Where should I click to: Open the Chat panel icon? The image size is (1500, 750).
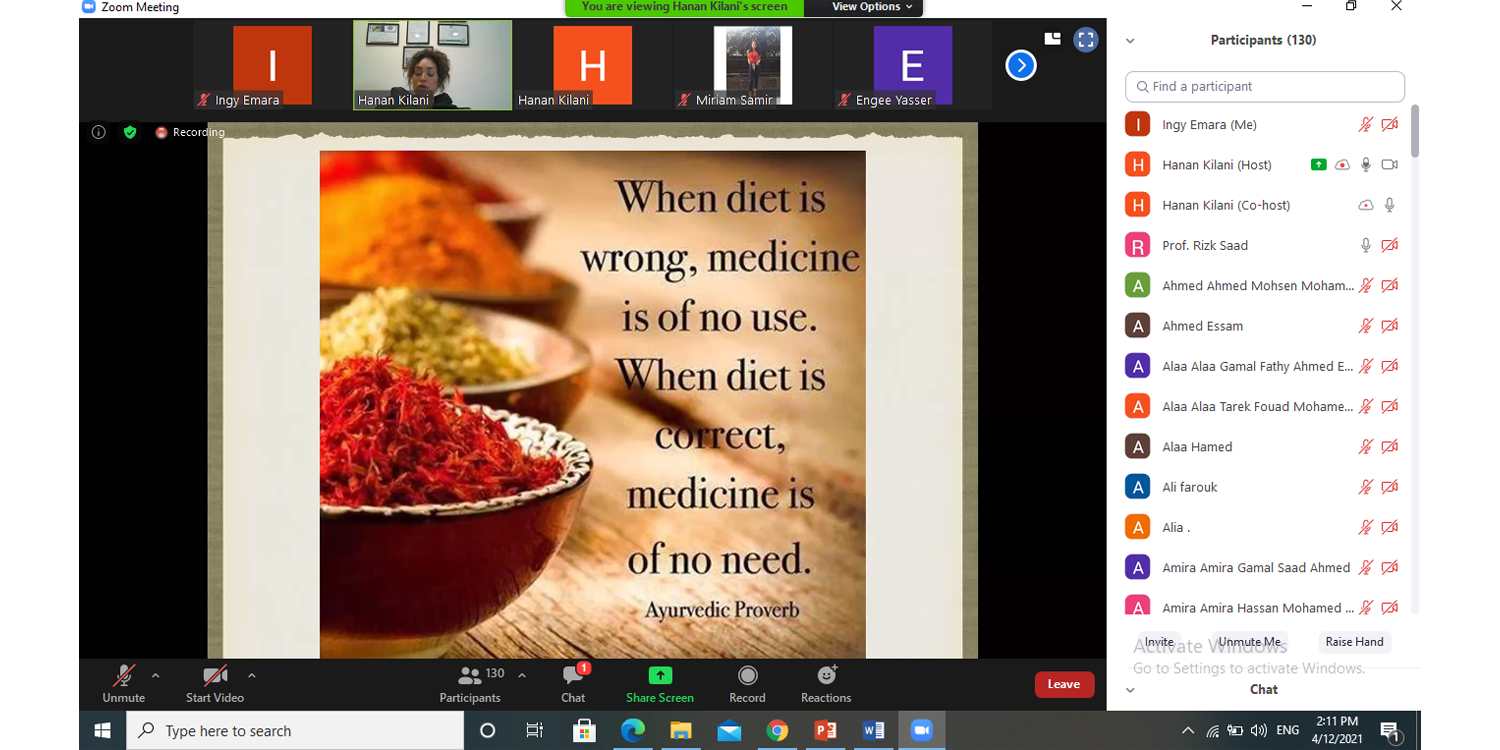573,677
